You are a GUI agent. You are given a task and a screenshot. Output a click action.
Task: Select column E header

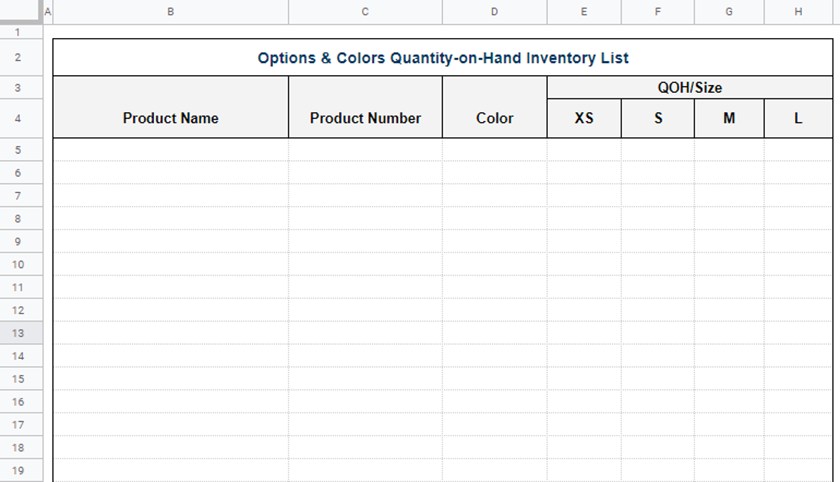pyautogui.click(x=584, y=12)
